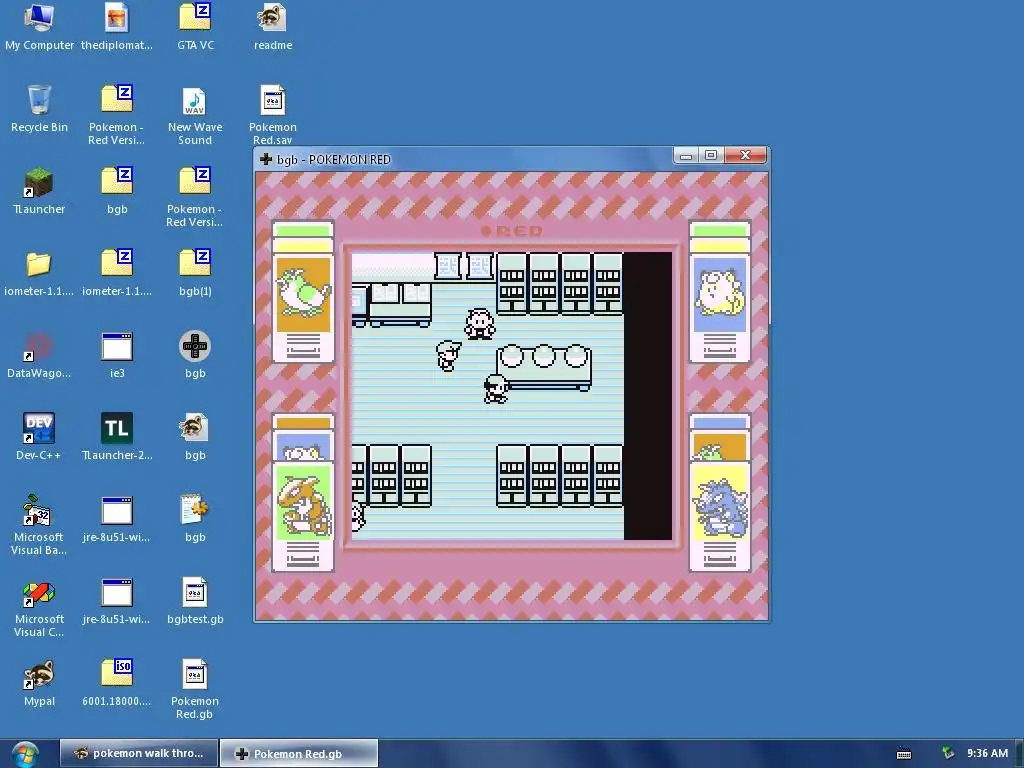Viewport: 1024px width, 768px height.
Task: Click the bgb - POKEMON RED title bar
Action: point(464,159)
